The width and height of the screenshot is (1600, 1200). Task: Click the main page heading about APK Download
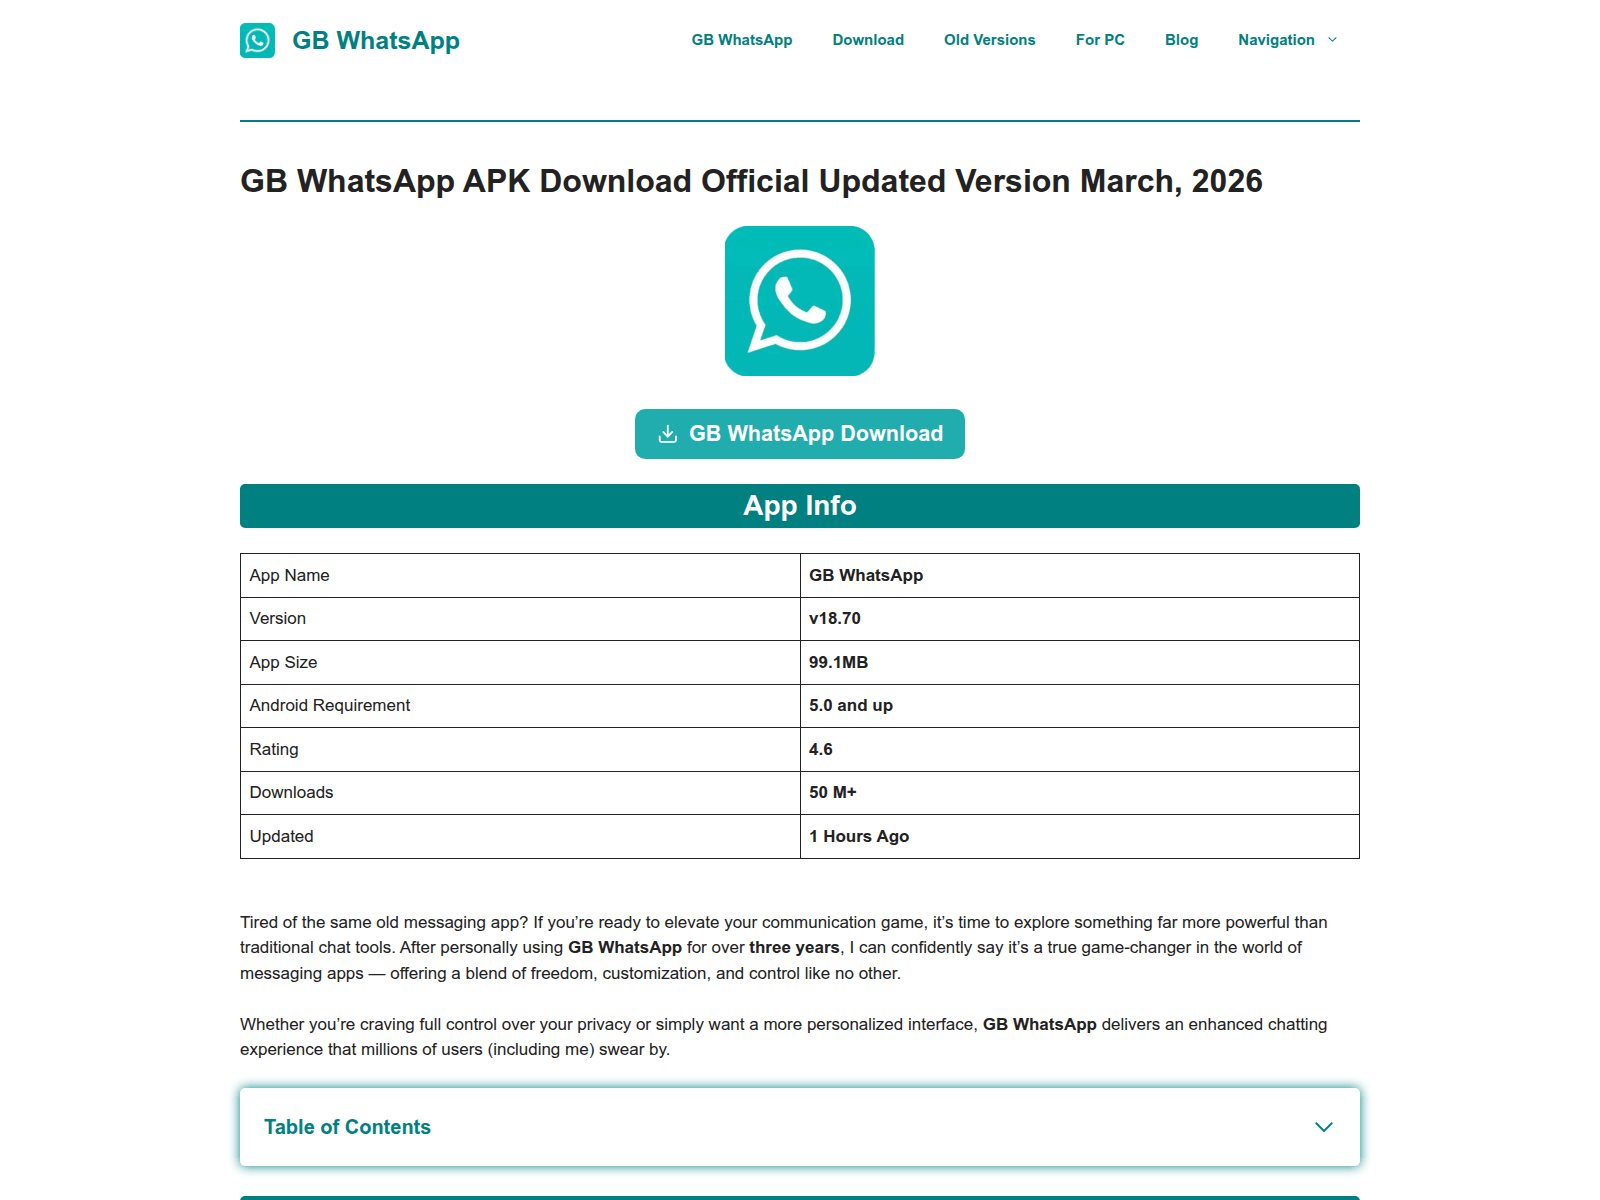[x=751, y=181]
